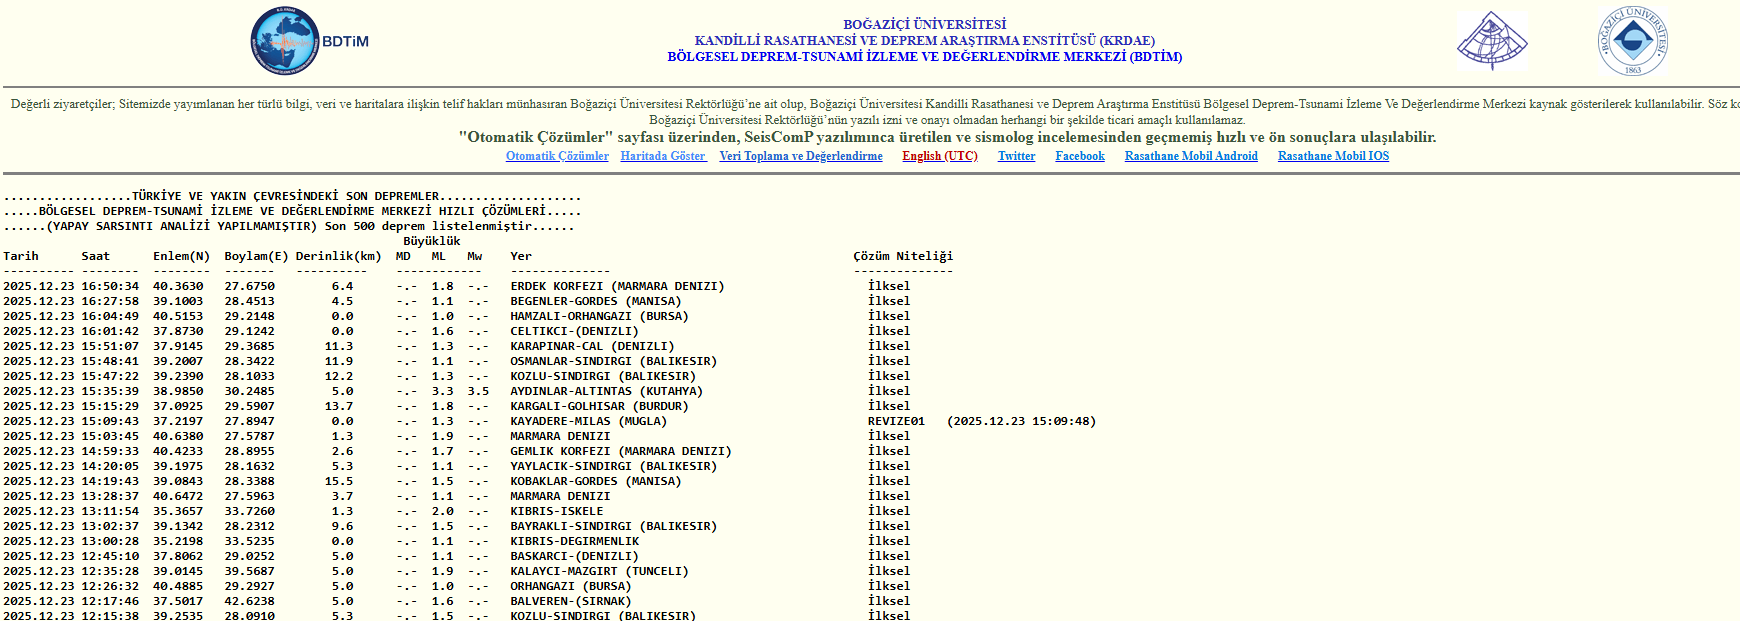Click the Tarih column header

(x=21, y=256)
